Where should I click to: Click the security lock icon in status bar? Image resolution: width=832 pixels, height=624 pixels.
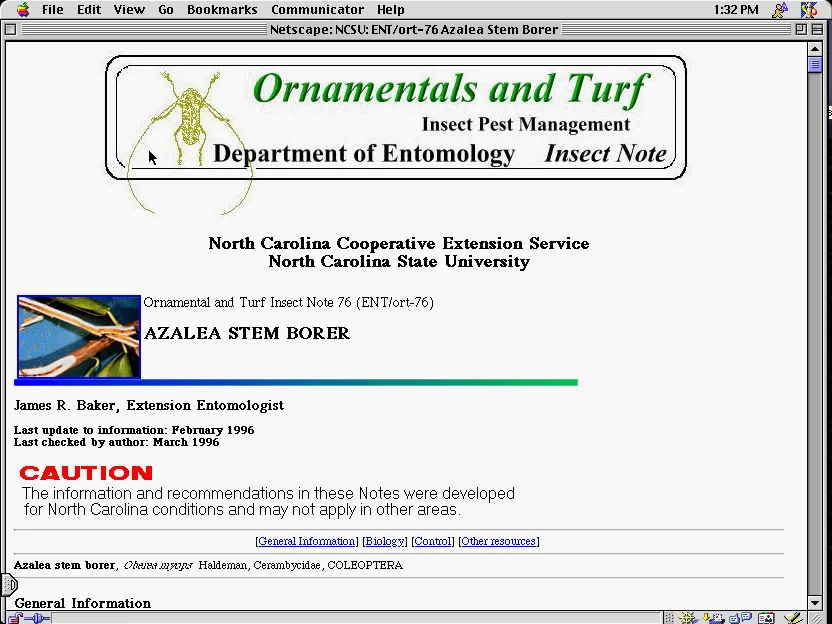click(14, 618)
